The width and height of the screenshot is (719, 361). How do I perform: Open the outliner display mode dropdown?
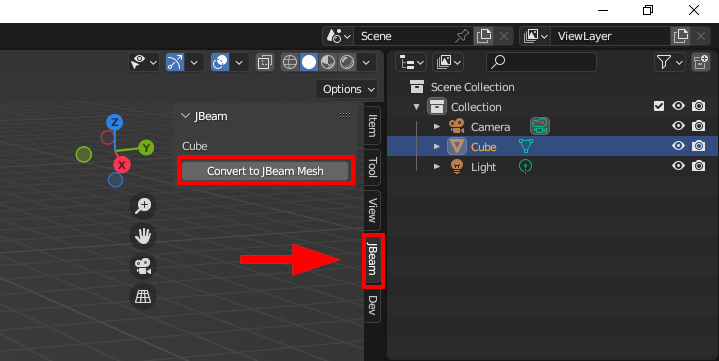448,62
